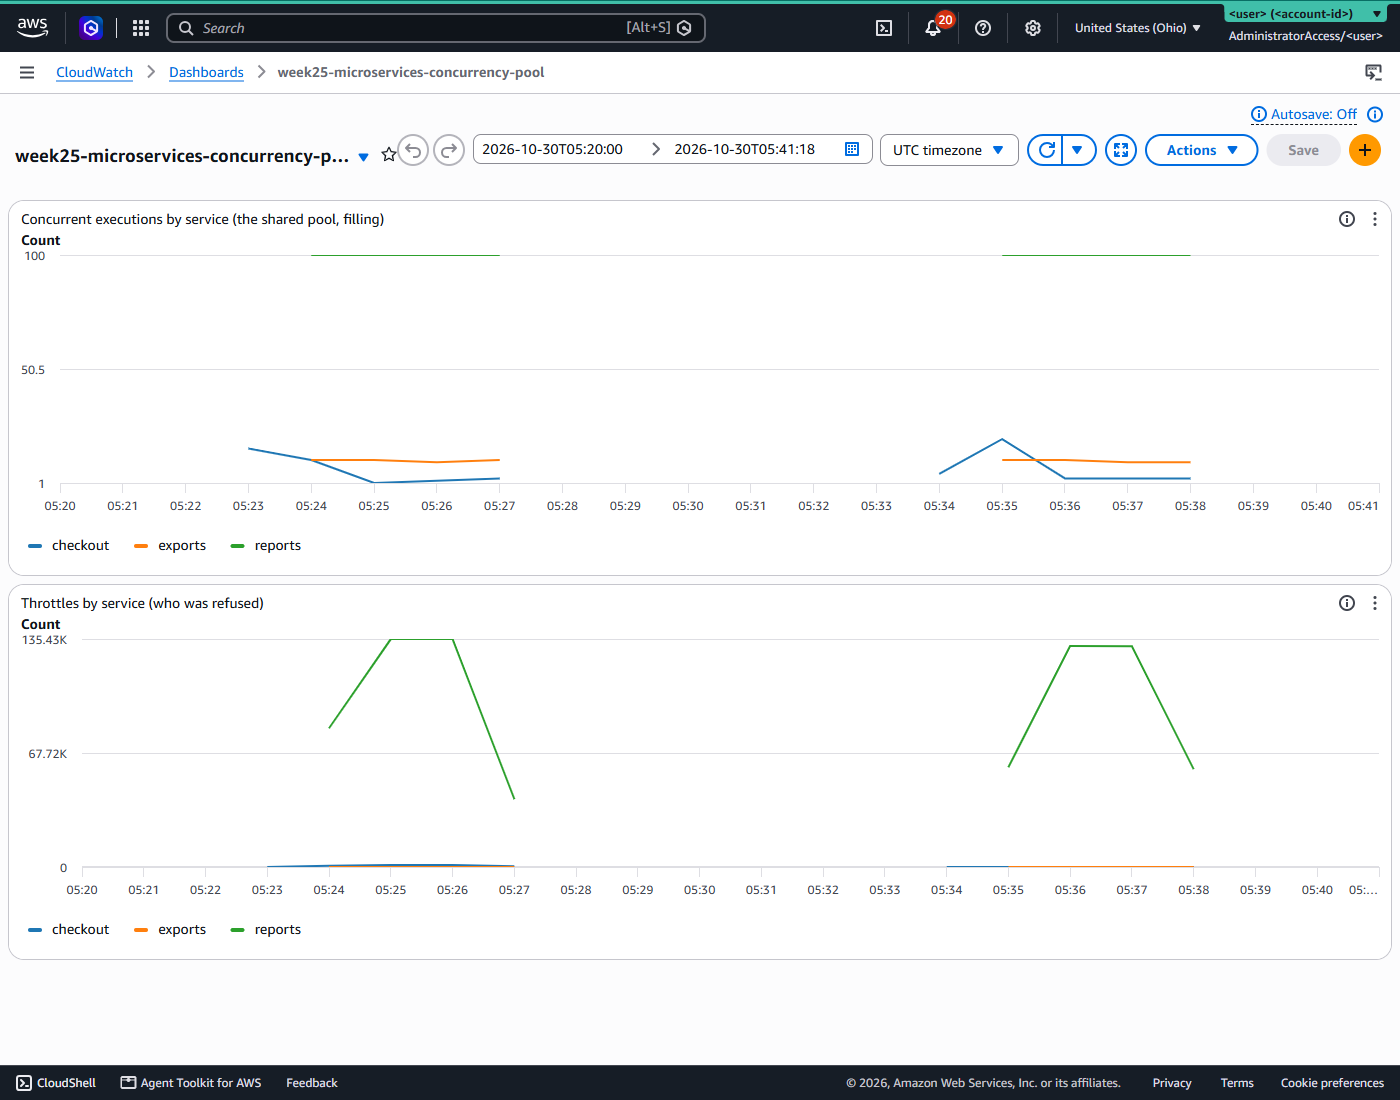Open Throttles by service widget options menu

coord(1375,603)
